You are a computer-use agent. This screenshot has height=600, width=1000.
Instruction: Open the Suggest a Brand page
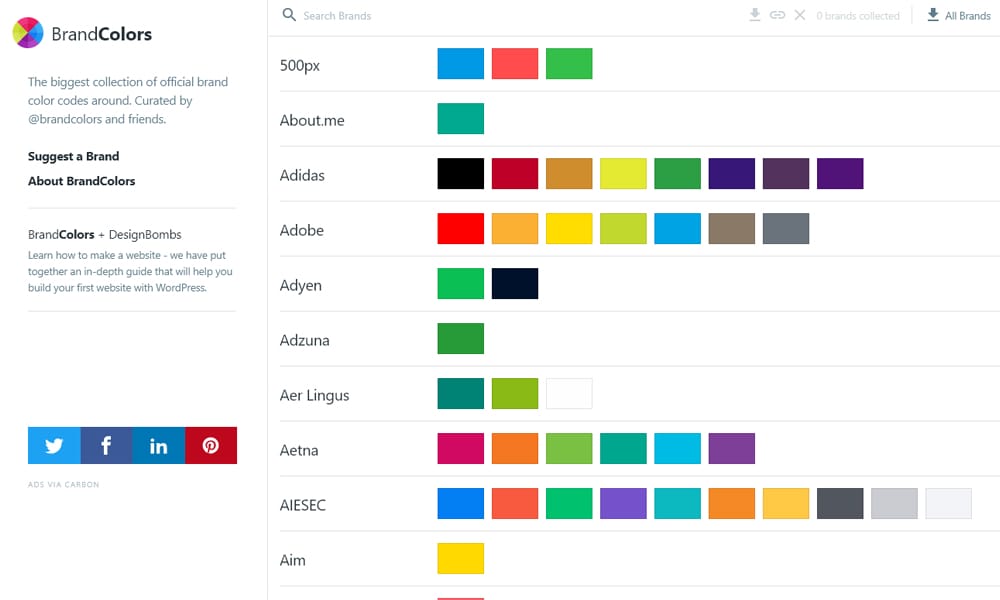pyautogui.click(x=73, y=157)
